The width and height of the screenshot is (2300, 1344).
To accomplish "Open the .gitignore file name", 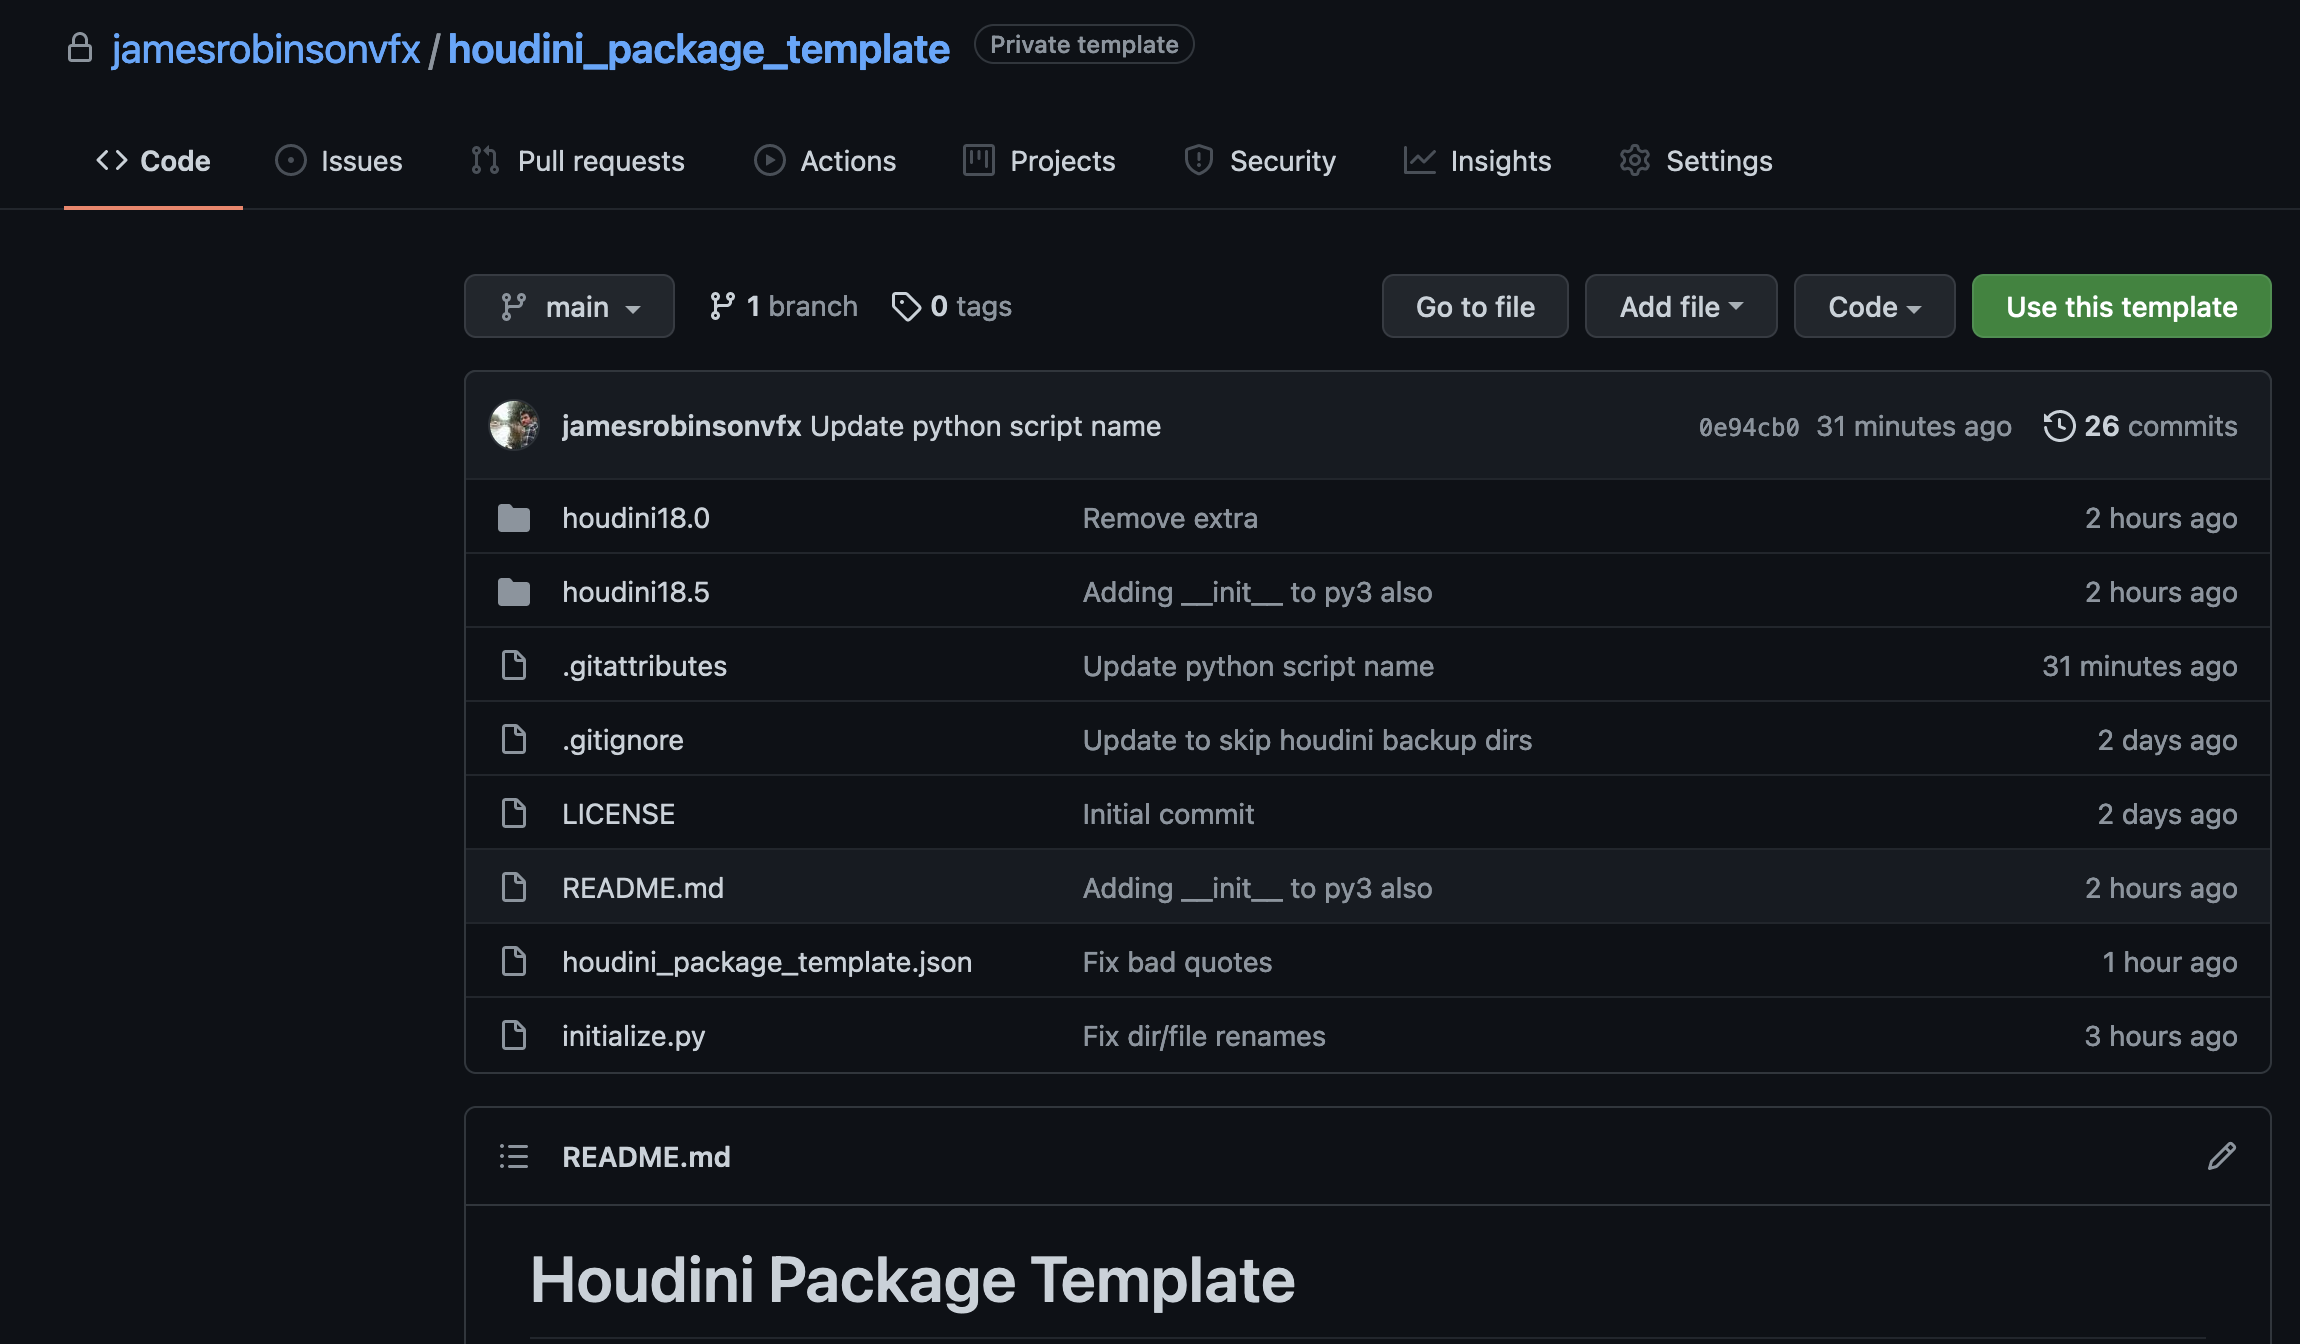I will pyautogui.click(x=623, y=740).
